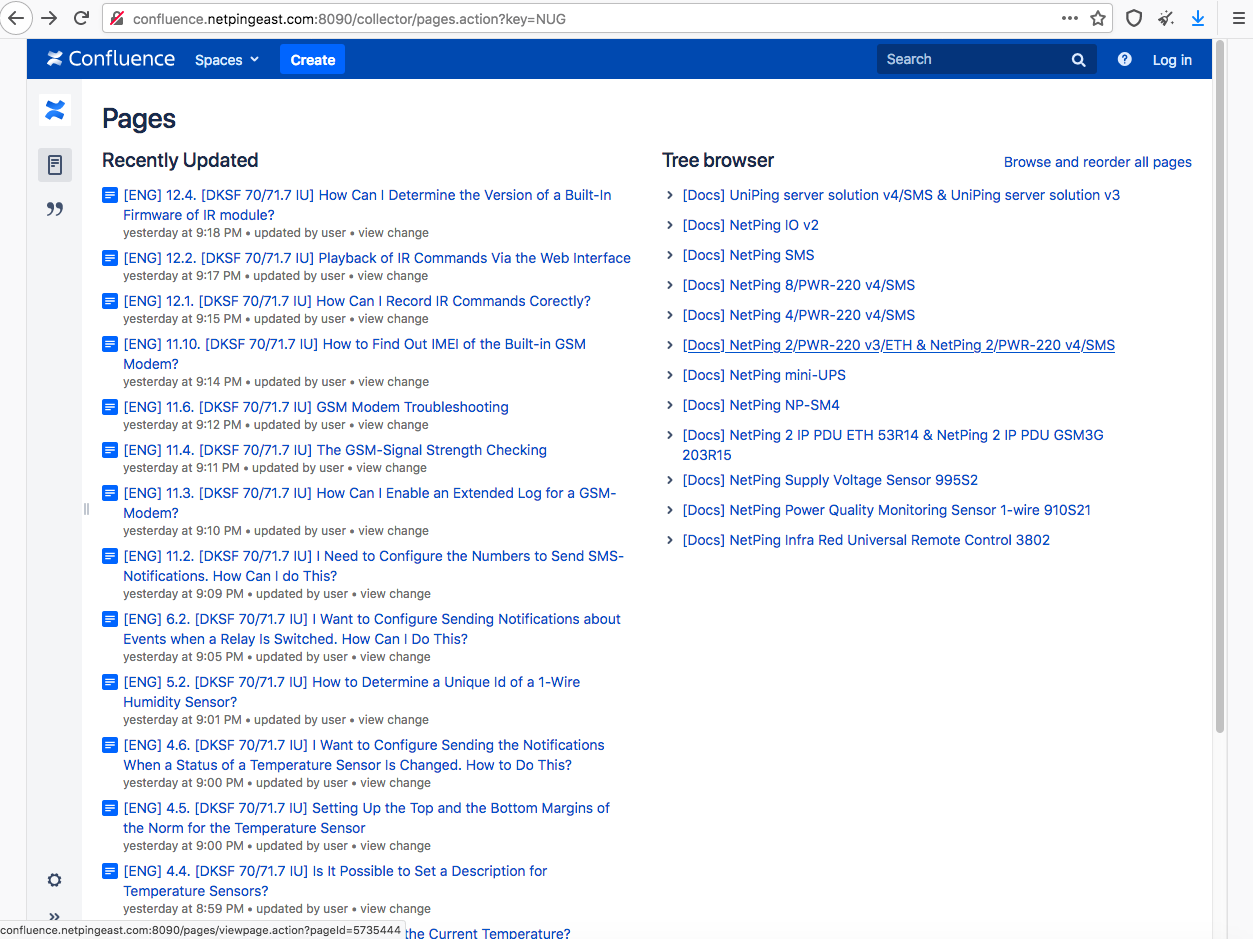The height and width of the screenshot is (939, 1253).
Task: Open the Firefox hamburger menu
Action: pyautogui.click(x=1237, y=18)
